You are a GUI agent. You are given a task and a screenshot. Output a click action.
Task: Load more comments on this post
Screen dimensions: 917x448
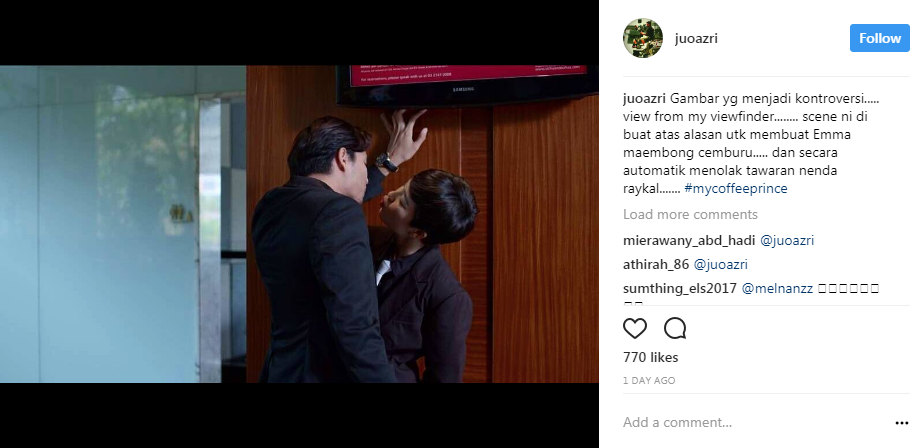690,215
